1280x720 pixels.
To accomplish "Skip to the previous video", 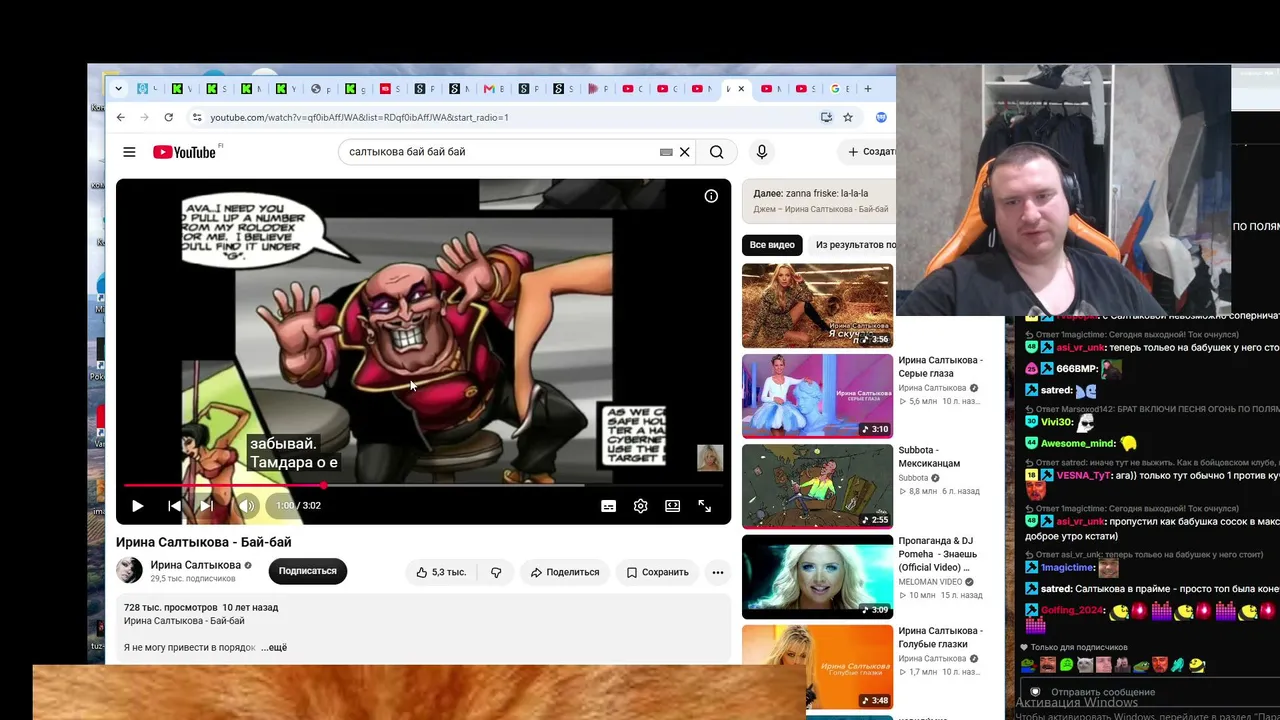I will pos(174,506).
